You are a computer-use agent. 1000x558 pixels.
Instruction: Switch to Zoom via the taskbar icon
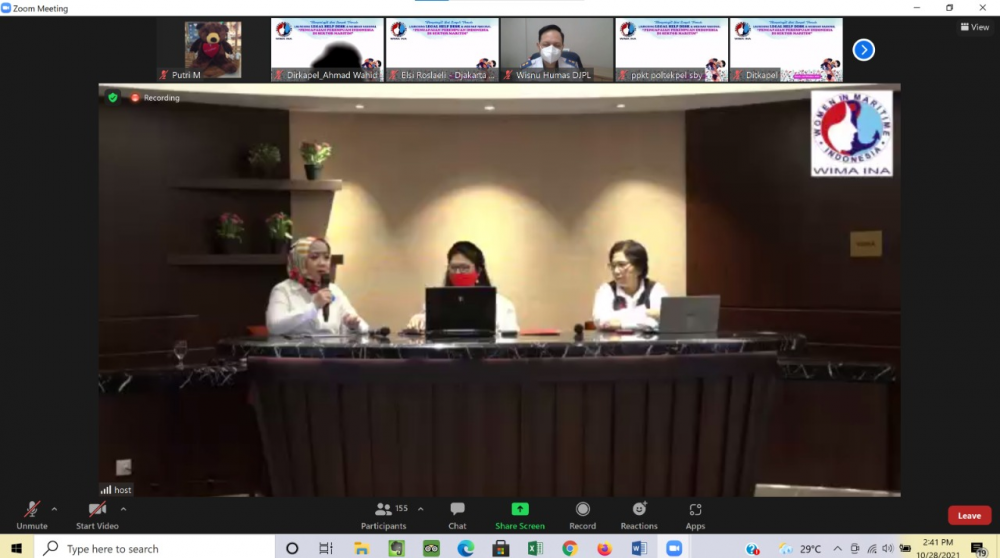click(674, 548)
